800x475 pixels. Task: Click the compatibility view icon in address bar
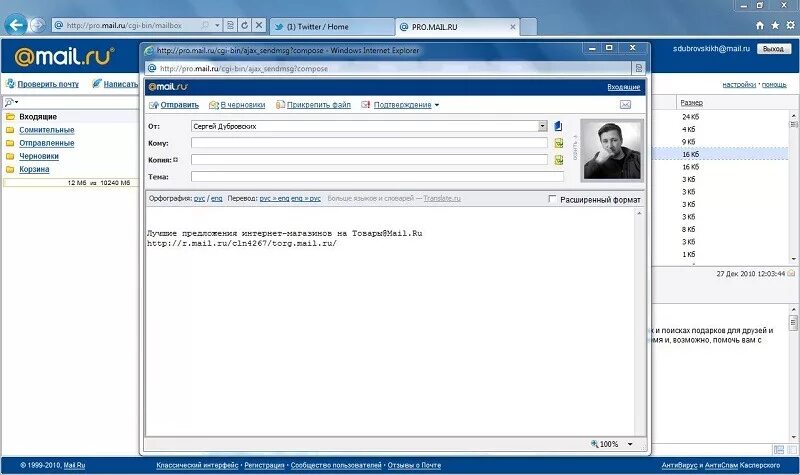pos(231,25)
